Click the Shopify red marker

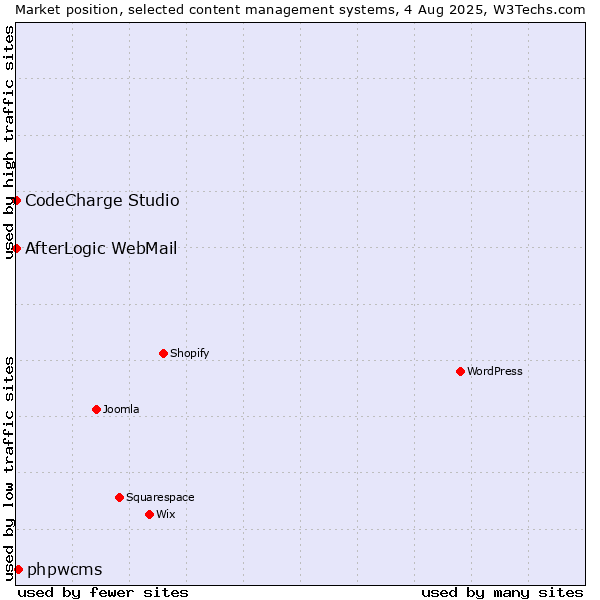click(x=163, y=354)
